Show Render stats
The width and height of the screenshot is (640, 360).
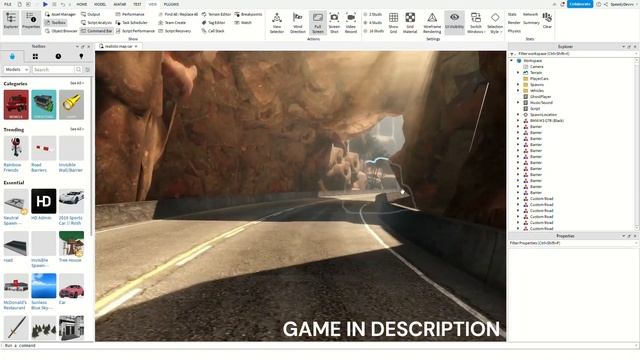514,22
